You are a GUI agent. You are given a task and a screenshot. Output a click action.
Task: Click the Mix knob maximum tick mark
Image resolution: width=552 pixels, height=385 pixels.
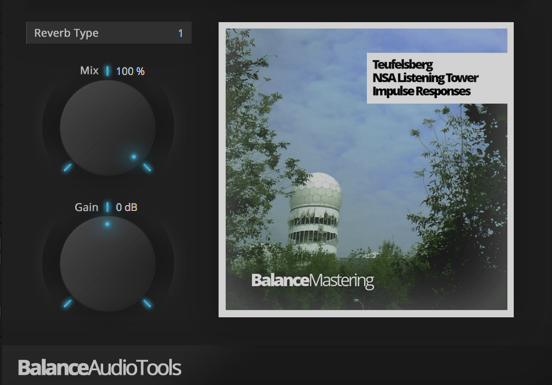pyautogui.click(x=147, y=167)
